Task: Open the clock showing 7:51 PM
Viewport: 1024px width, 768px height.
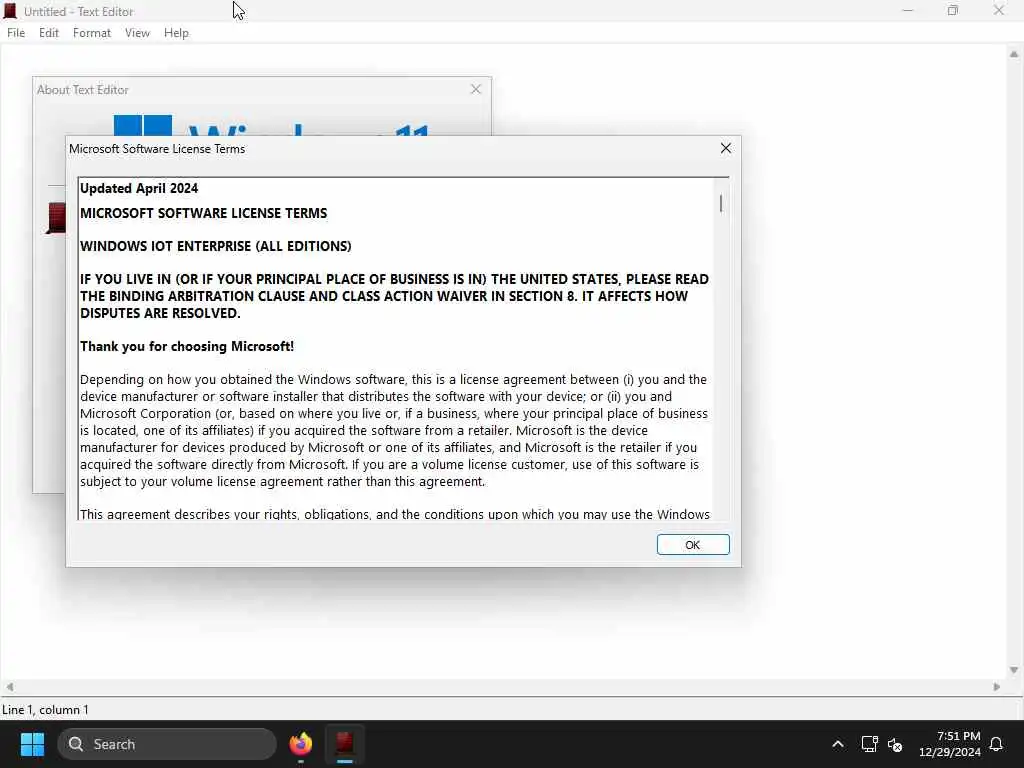Action: click(x=950, y=744)
